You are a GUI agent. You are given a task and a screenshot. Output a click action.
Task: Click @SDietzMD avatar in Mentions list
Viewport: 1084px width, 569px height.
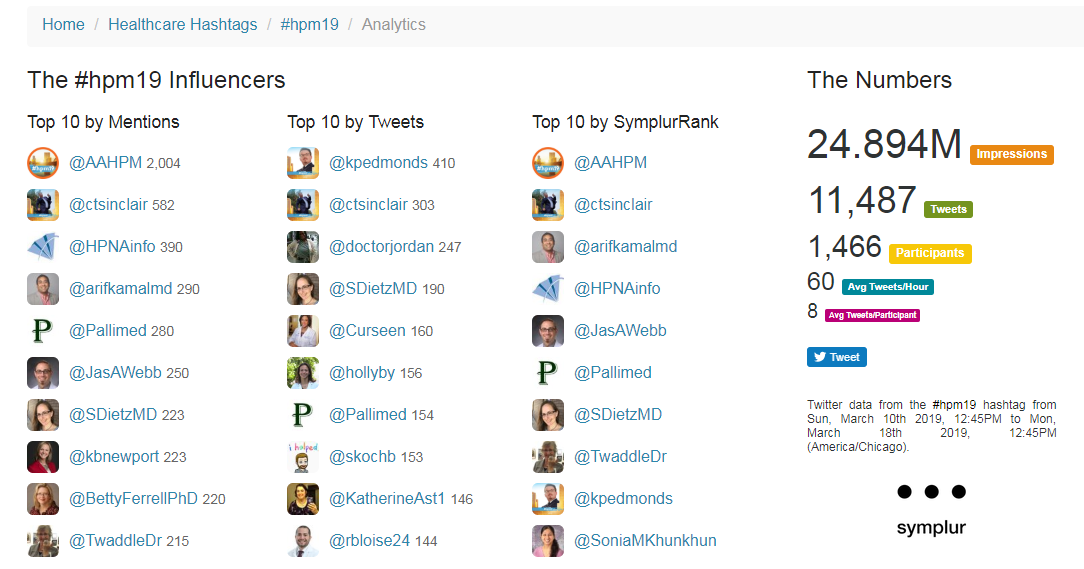coord(43,415)
